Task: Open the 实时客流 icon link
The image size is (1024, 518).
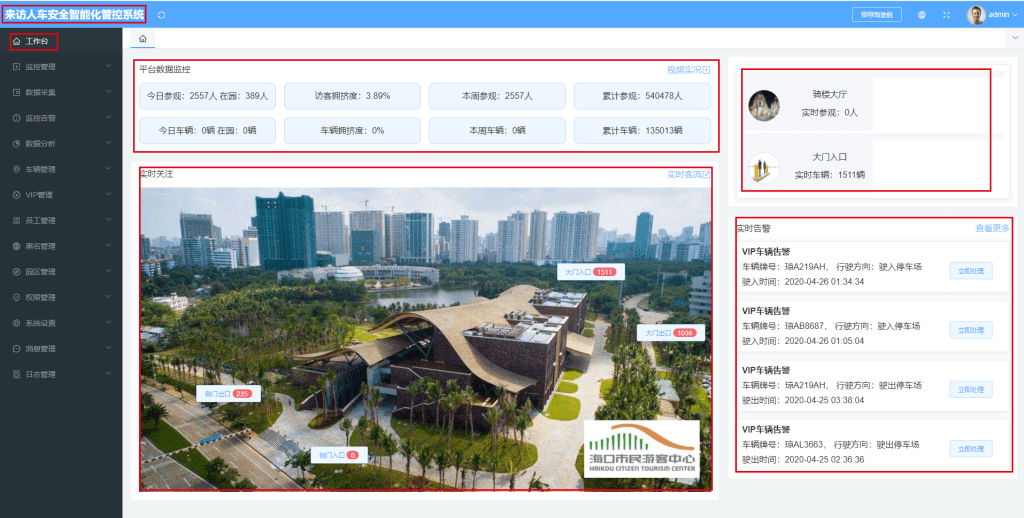Action: 689,175
